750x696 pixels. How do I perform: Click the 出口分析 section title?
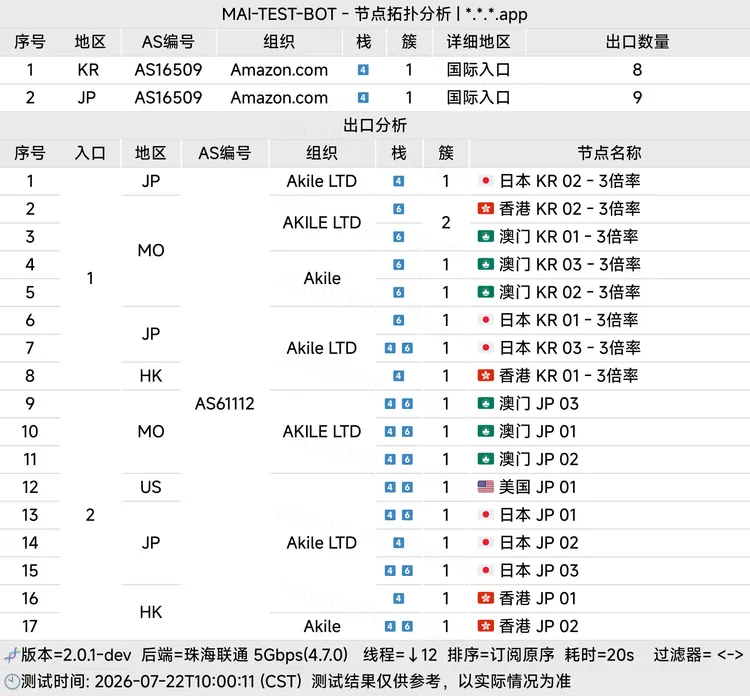(x=375, y=125)
